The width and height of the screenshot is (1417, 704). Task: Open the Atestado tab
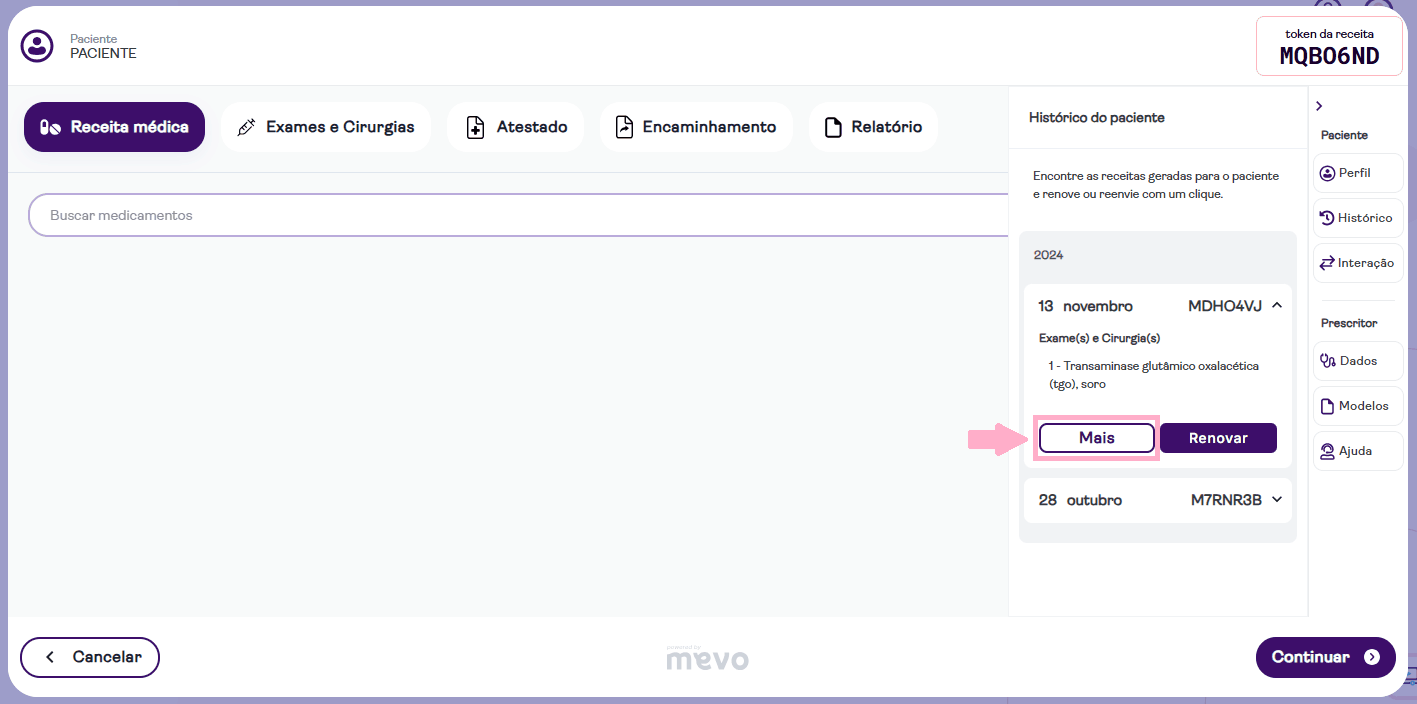coord(515,127)
